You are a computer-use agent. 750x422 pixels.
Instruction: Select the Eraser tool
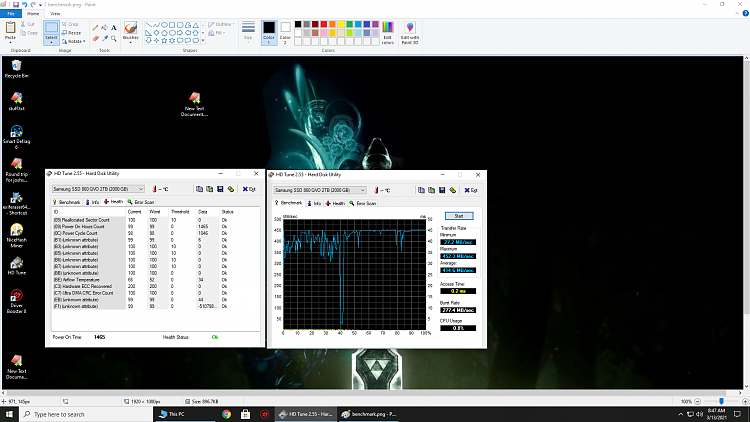pos(95,38)
